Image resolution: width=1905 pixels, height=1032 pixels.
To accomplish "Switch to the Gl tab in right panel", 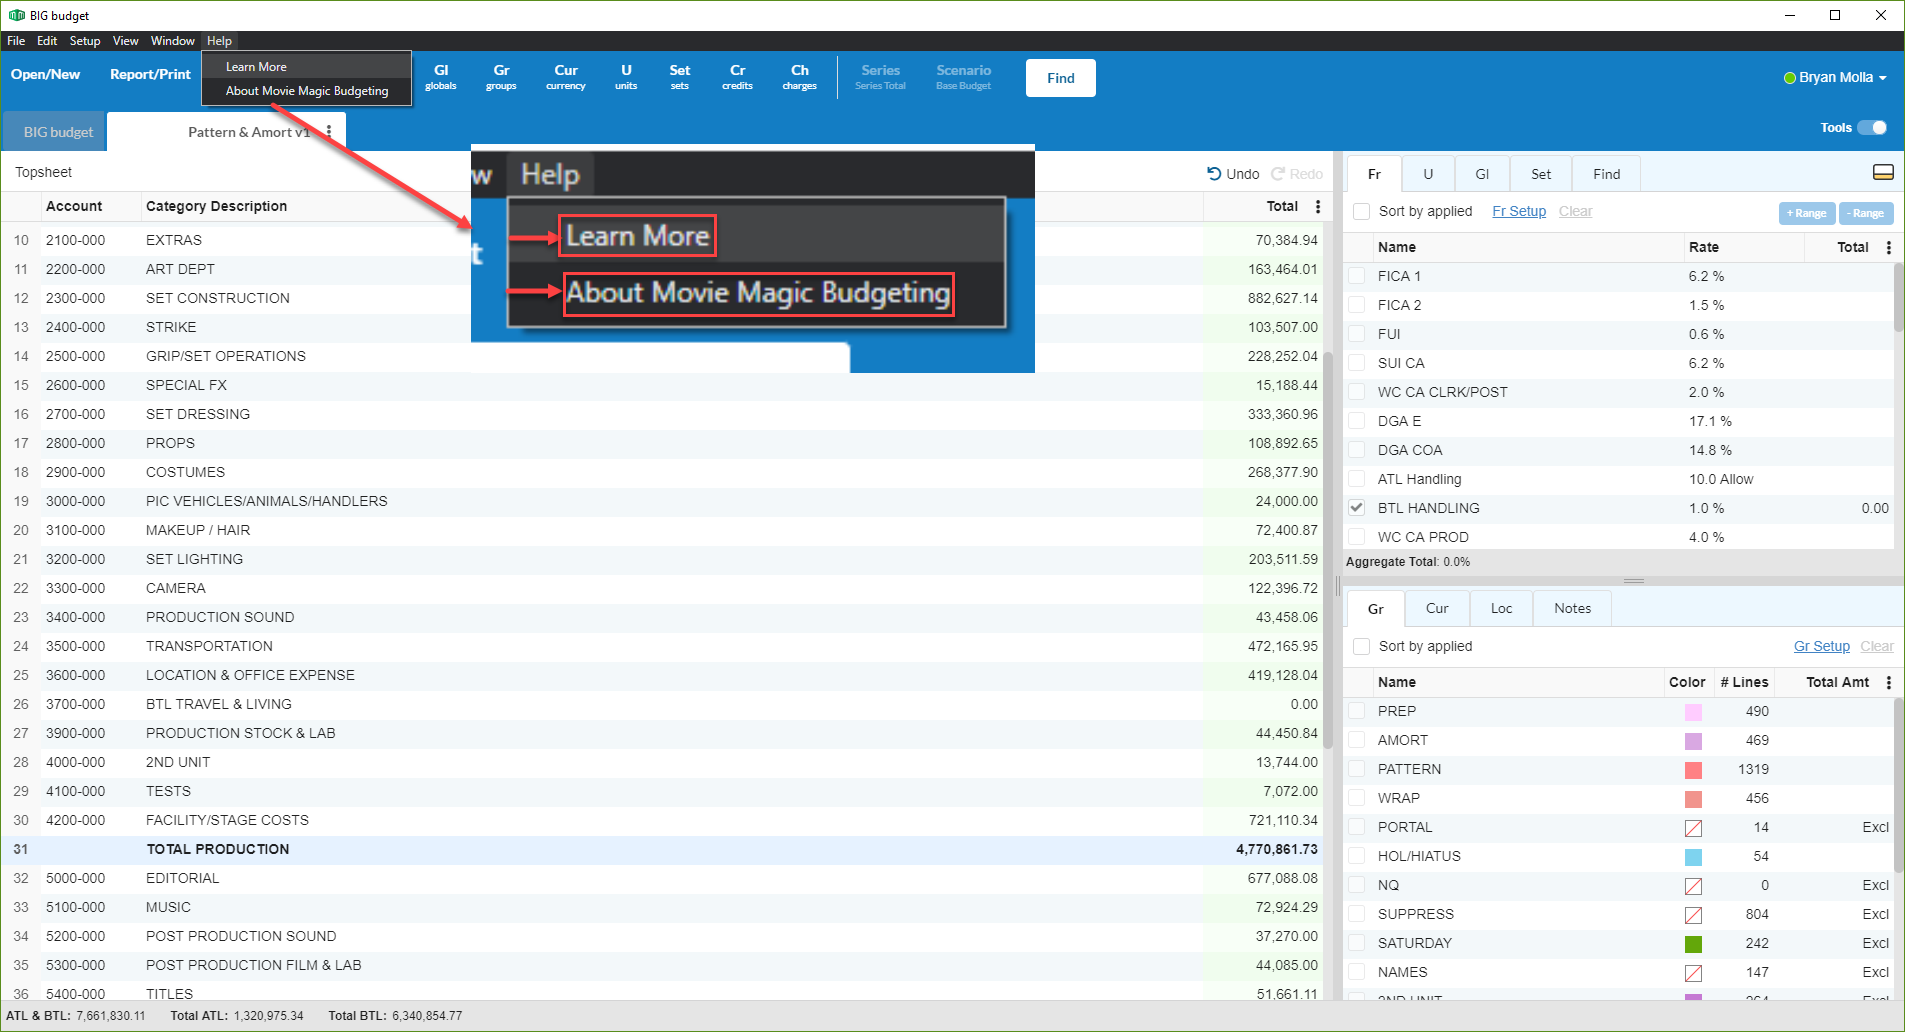I will pos(1482,174).
